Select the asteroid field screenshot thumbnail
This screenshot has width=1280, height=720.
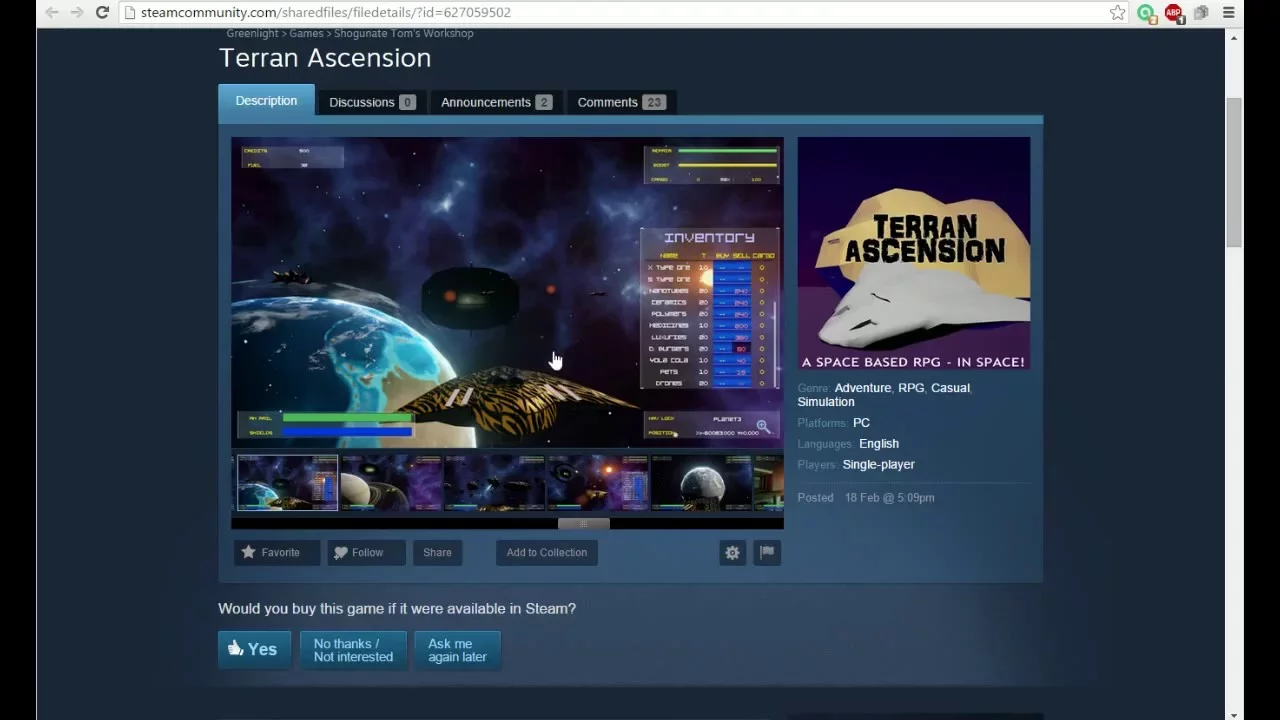click(x=495, y=483)
